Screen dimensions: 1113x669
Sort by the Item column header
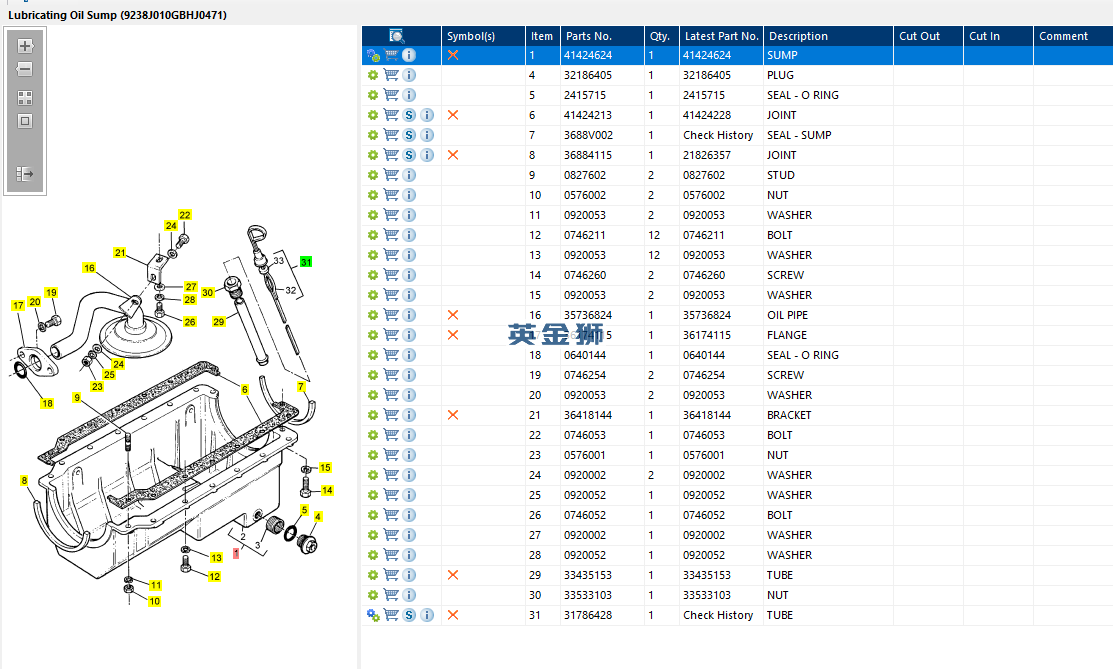542,36
